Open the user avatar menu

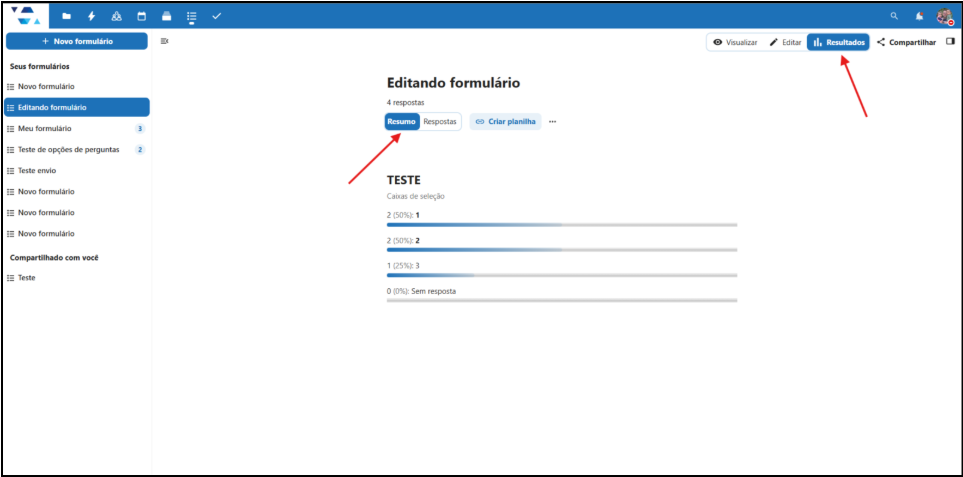[944, 16]
